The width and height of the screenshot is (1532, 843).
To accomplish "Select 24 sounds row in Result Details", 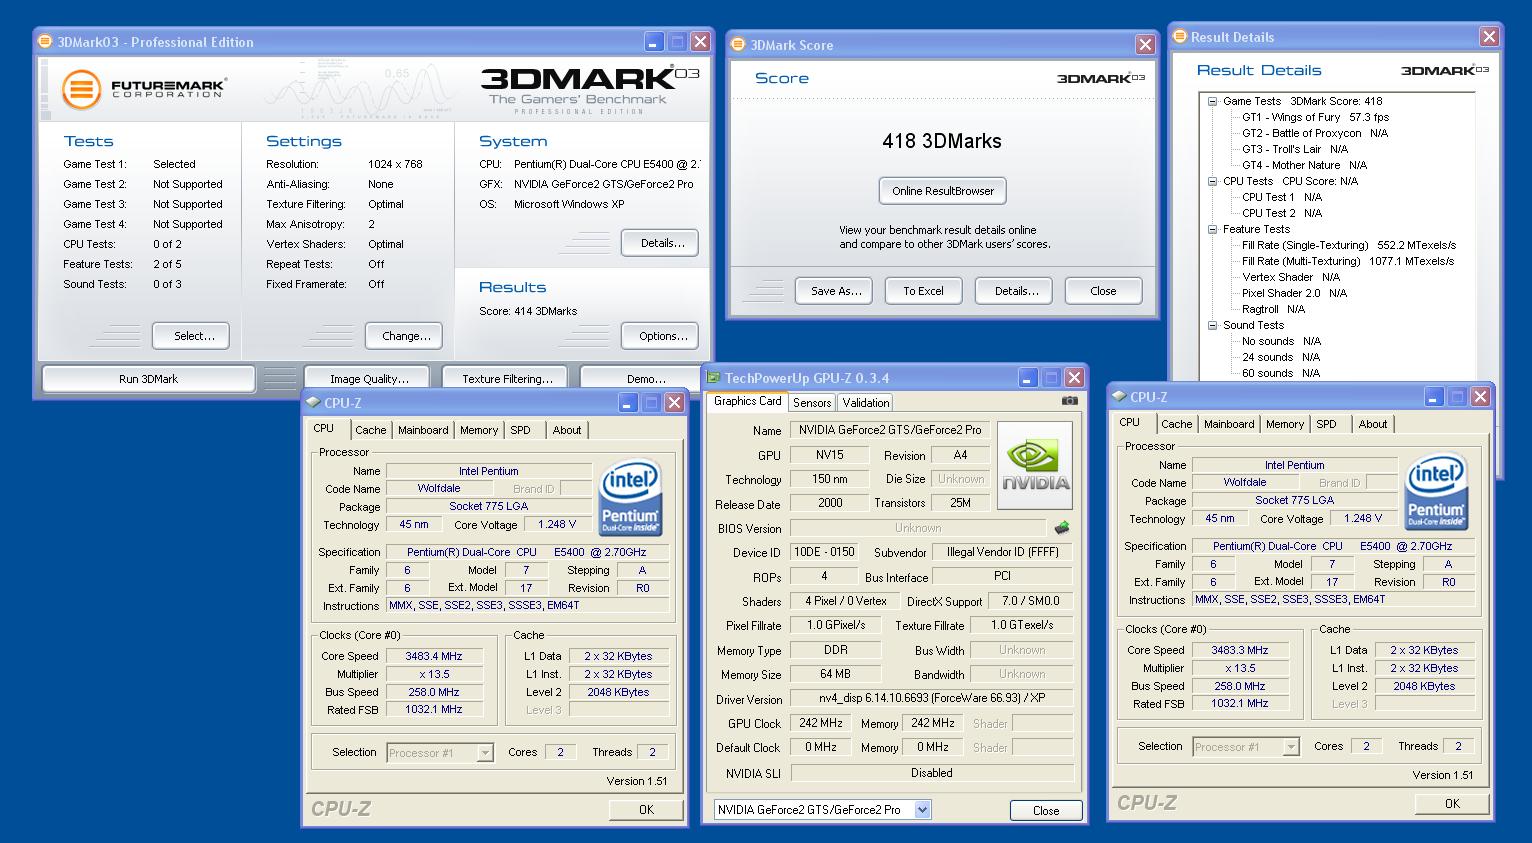I will [1280, 357].
